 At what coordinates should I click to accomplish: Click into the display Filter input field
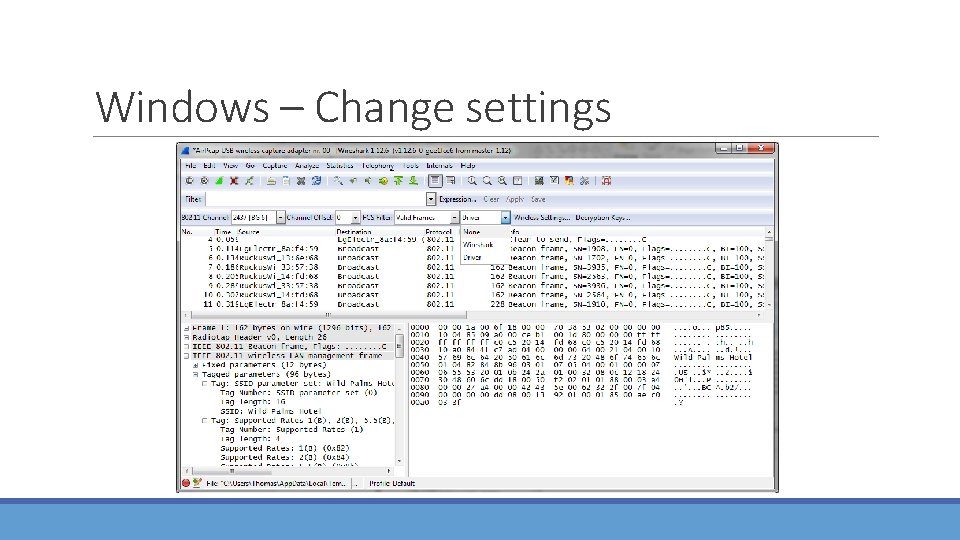(316, 199)
